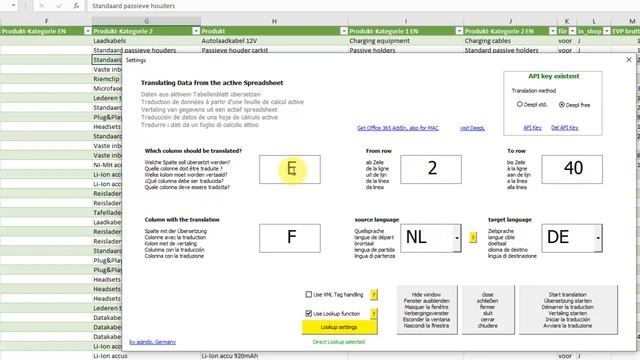Click the formula bar cancel X icon

(42, 6)
